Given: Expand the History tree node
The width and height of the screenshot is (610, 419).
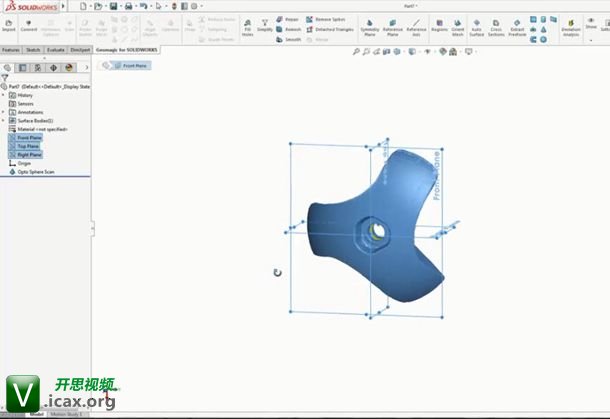Looking at the screenshot, I should pos(4,95).
